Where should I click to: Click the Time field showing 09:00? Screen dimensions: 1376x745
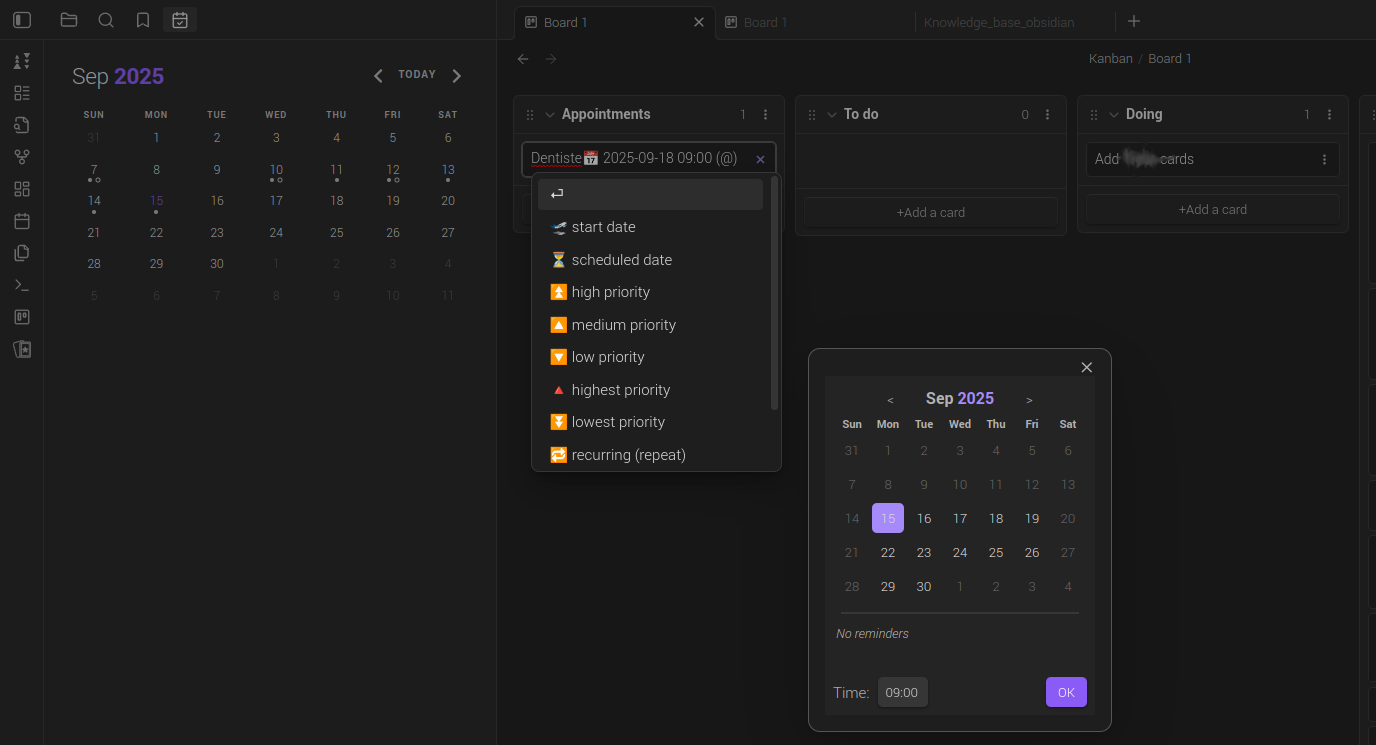[x=902, y=692]
